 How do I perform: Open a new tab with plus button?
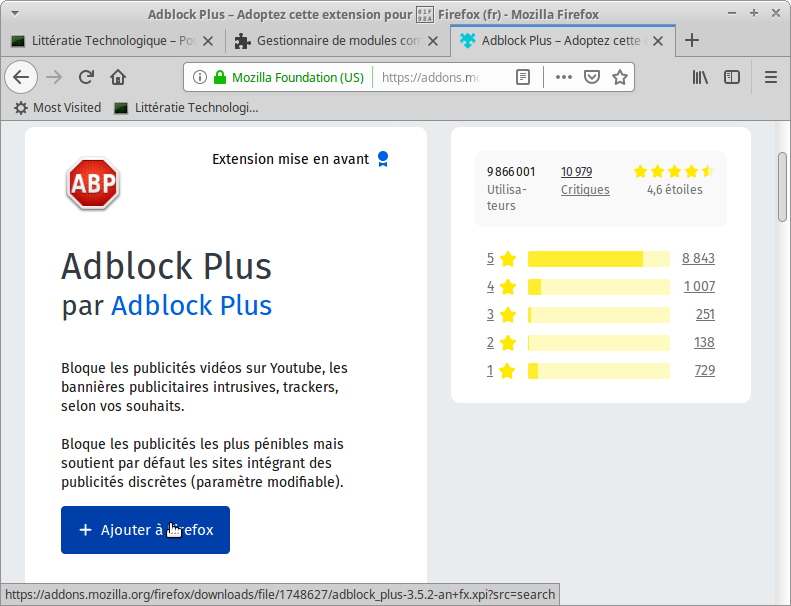[691, 41]
